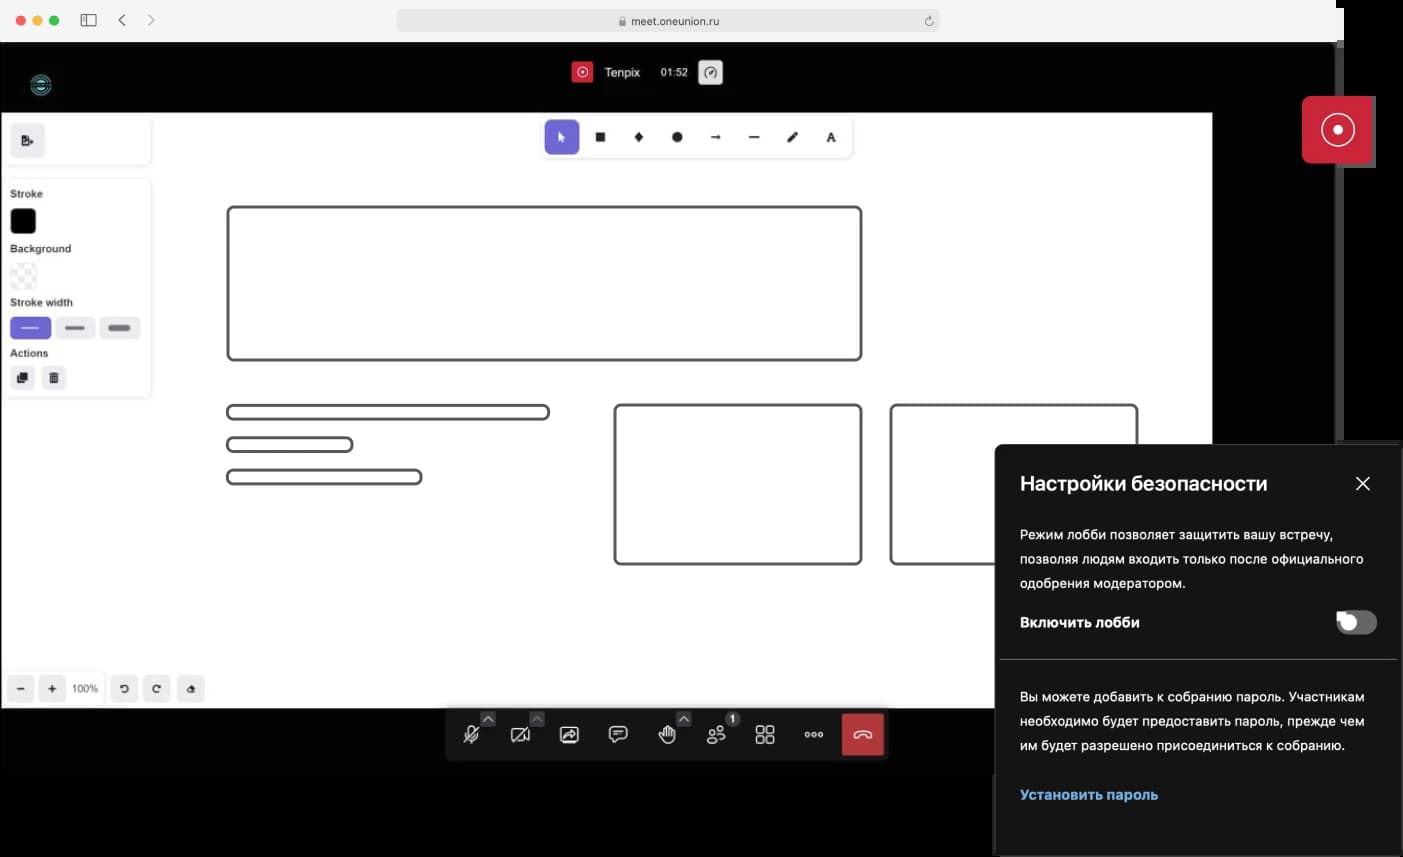
Task: Select the pointer selection tool
Action: tap(562, 137)
